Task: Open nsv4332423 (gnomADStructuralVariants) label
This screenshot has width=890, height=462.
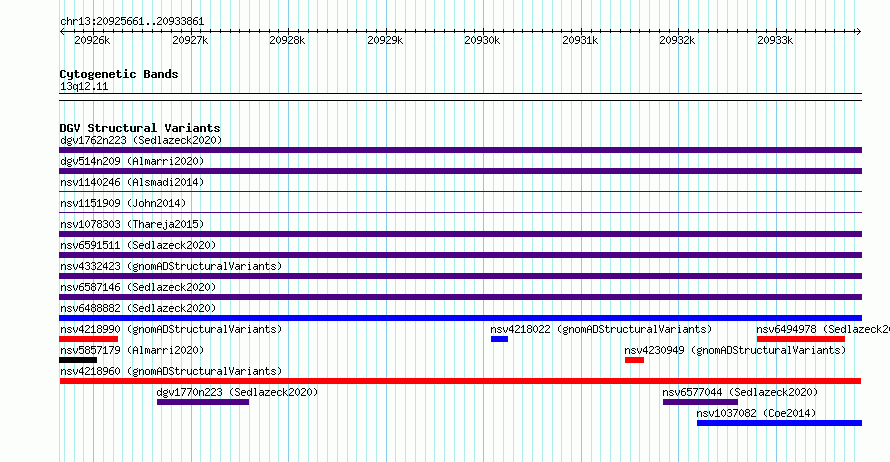Action: pos(171,266)
